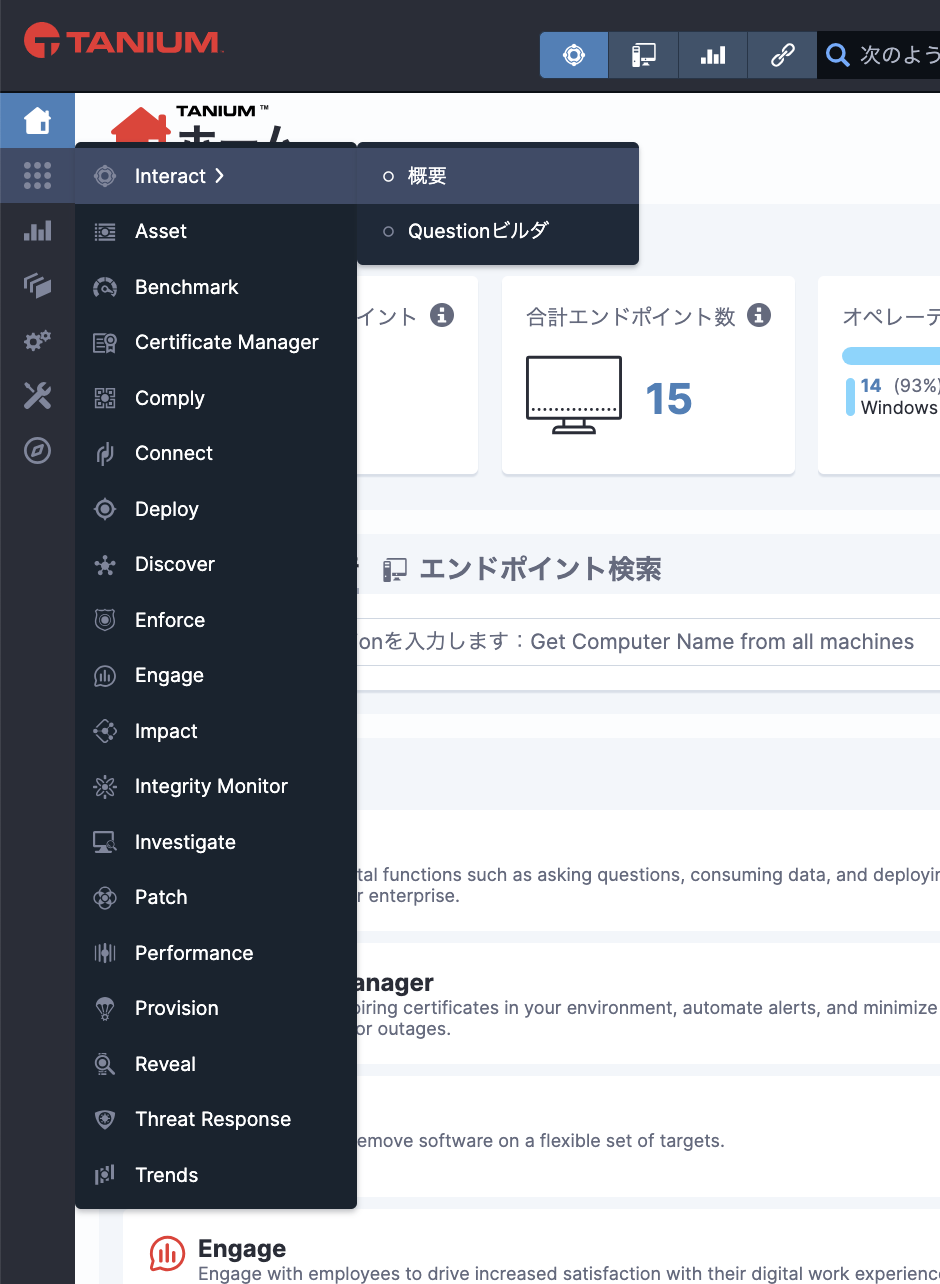Go to Home via the sidebar house icon
The width and height of the screenshot is (940, 1284).
click(x=37, y=121)
